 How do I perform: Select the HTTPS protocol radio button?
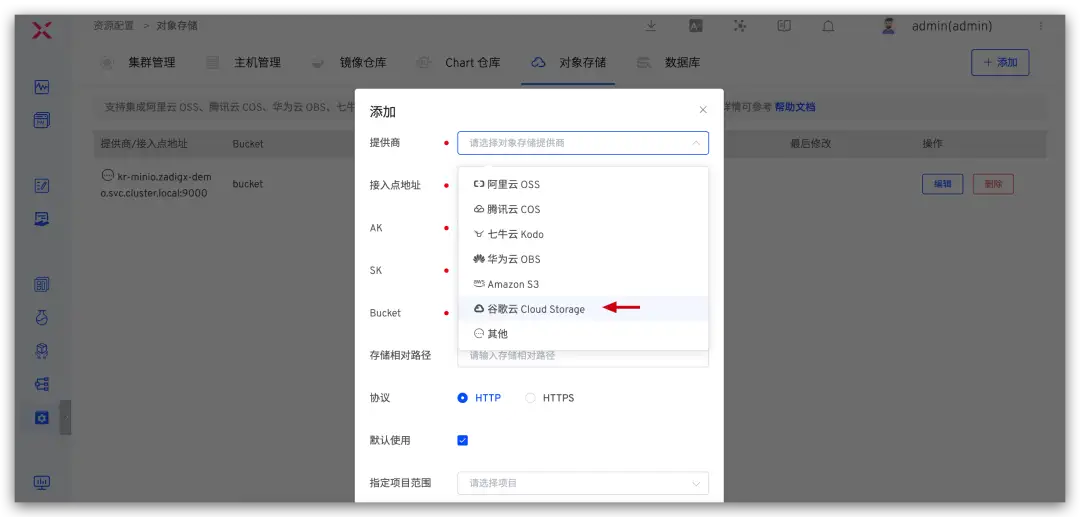pyautogui.click(x=530, y=398)
